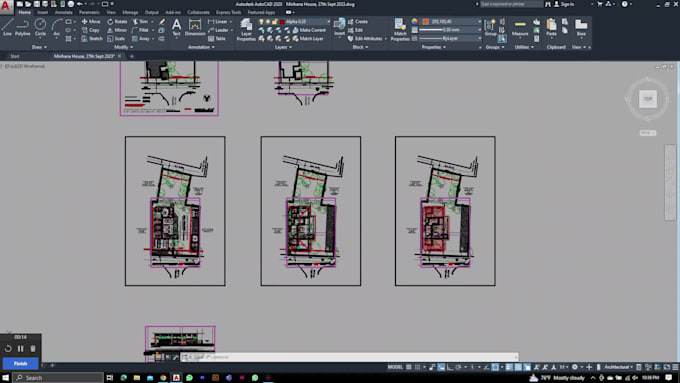Toggle snap mode in status bar

(417, 367)
